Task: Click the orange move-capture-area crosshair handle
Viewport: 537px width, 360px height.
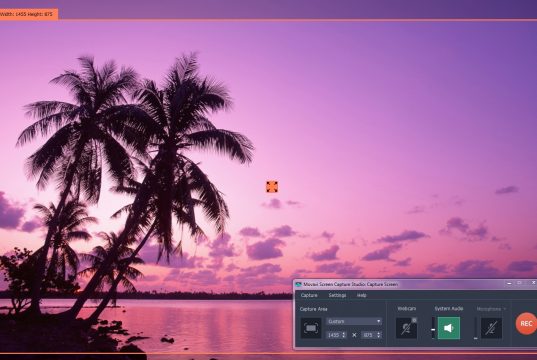Action: (272, 187)
